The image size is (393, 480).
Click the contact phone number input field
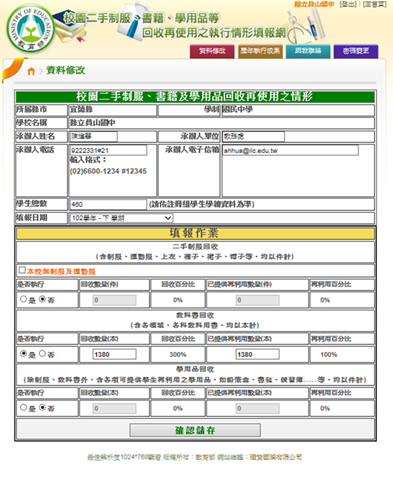point(108,150)
